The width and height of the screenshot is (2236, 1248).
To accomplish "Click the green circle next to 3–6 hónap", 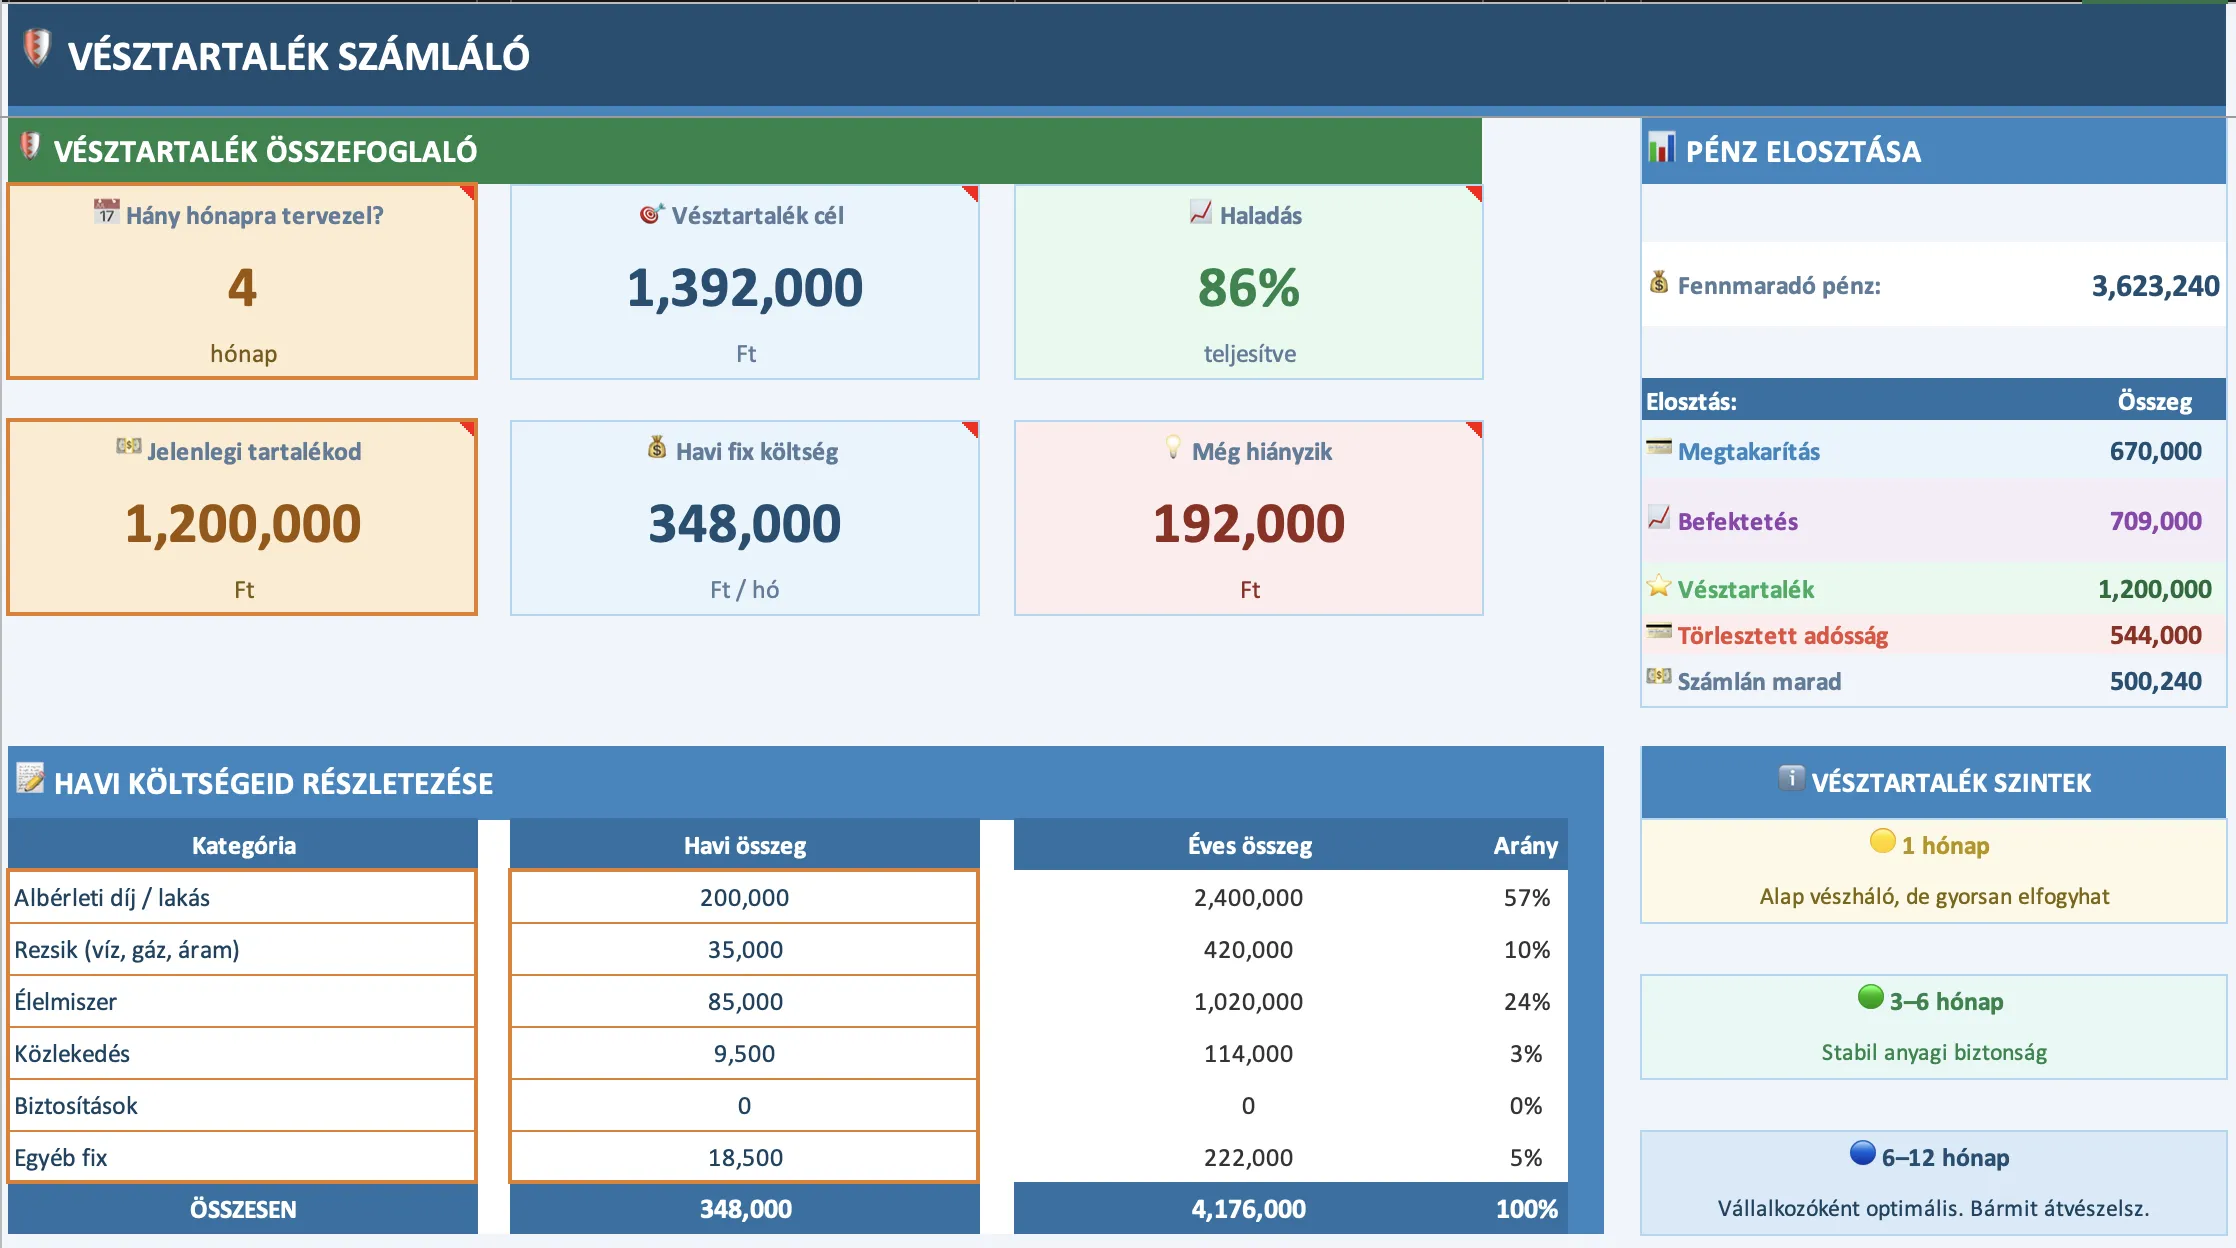I will (1870, 997).
